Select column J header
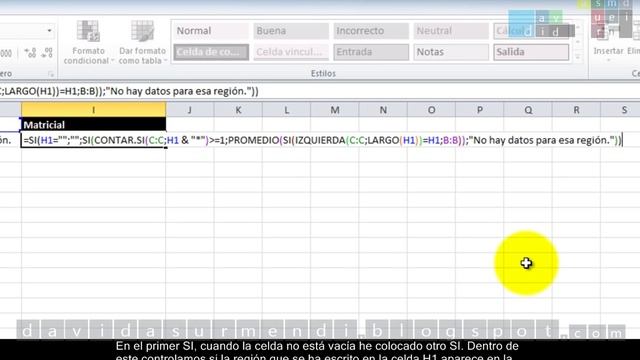The height and width of the screenshot is (360, 640). [x=190, y=110]
